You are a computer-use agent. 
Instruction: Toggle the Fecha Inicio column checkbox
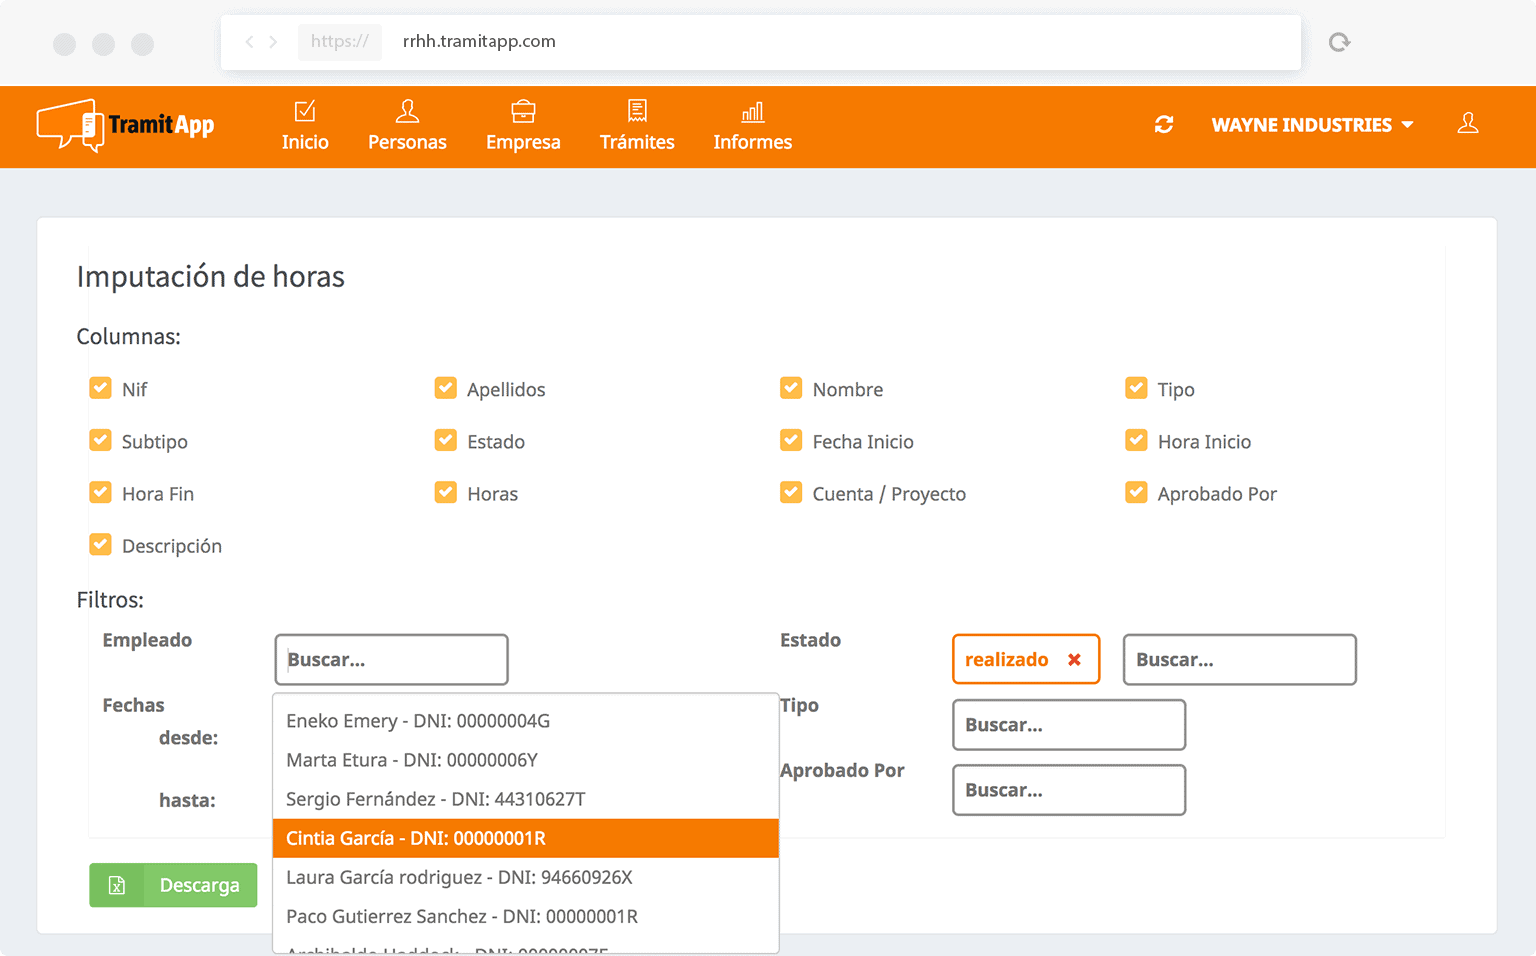[x=791, y=440]
